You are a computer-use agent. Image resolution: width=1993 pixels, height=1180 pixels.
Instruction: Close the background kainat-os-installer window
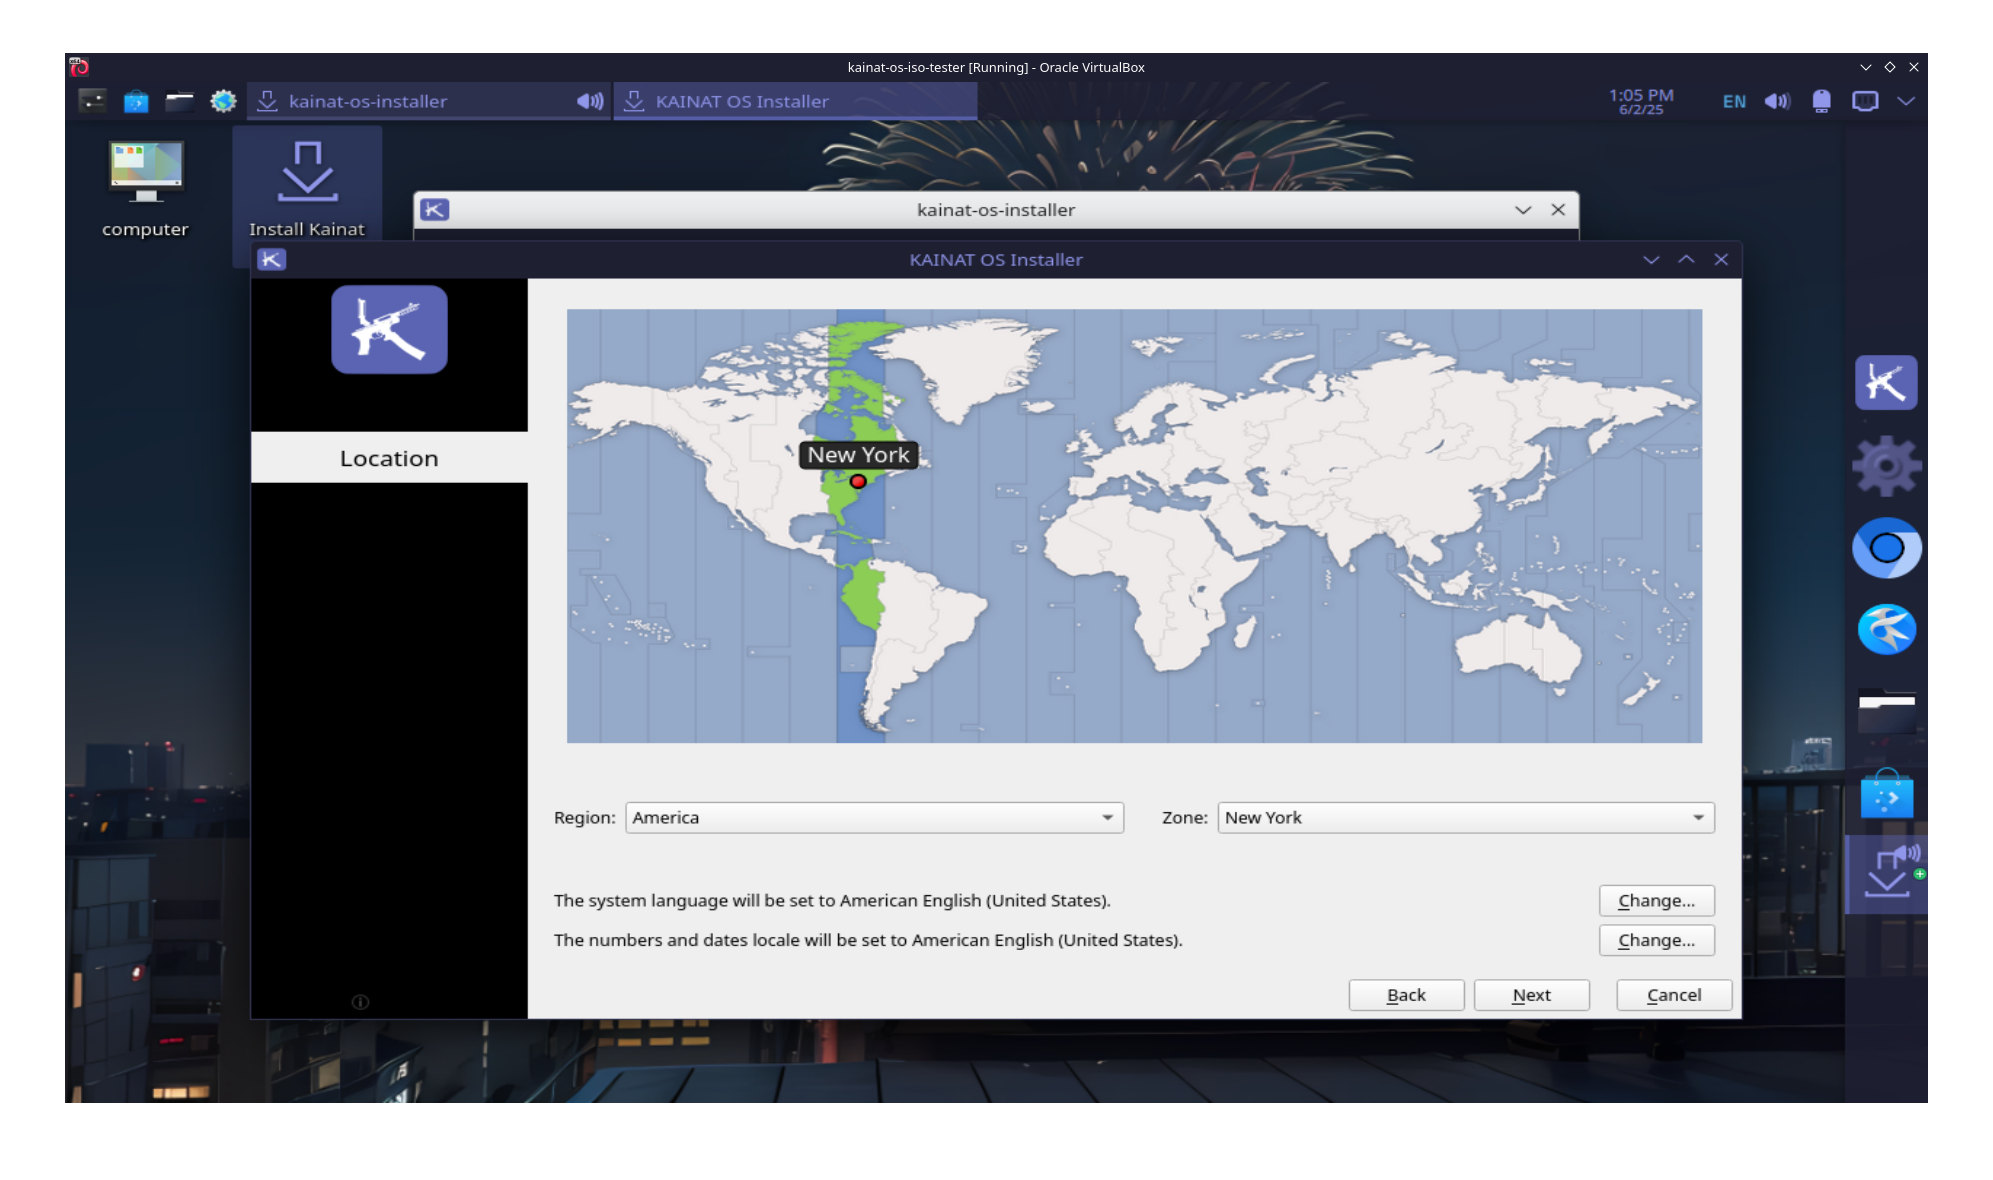pos(1558,210)
